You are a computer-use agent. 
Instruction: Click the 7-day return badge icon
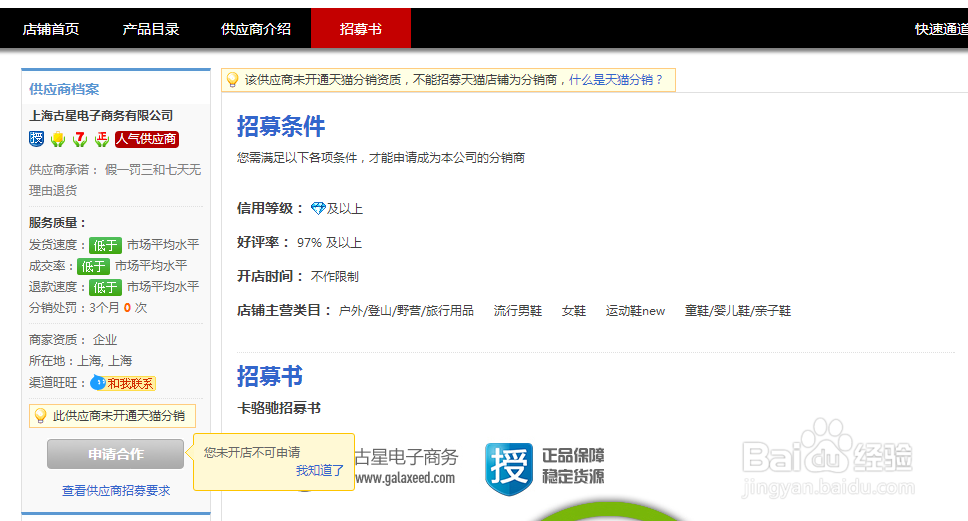[80, 139]
